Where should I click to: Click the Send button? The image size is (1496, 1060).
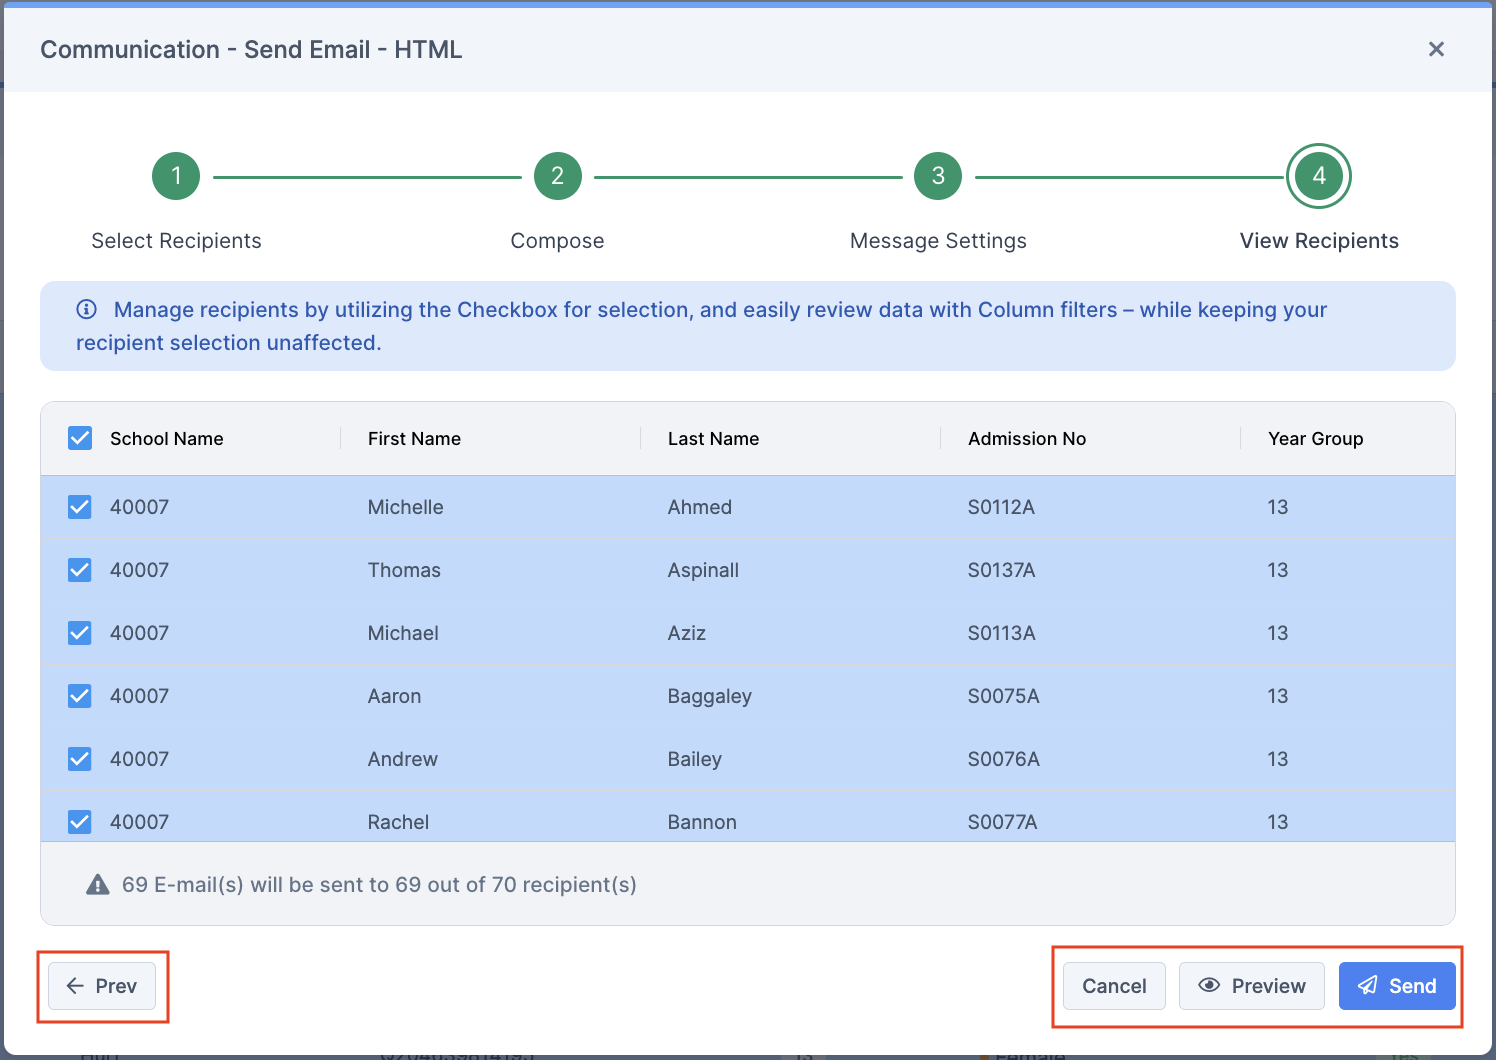click(x=1397, y=986)
